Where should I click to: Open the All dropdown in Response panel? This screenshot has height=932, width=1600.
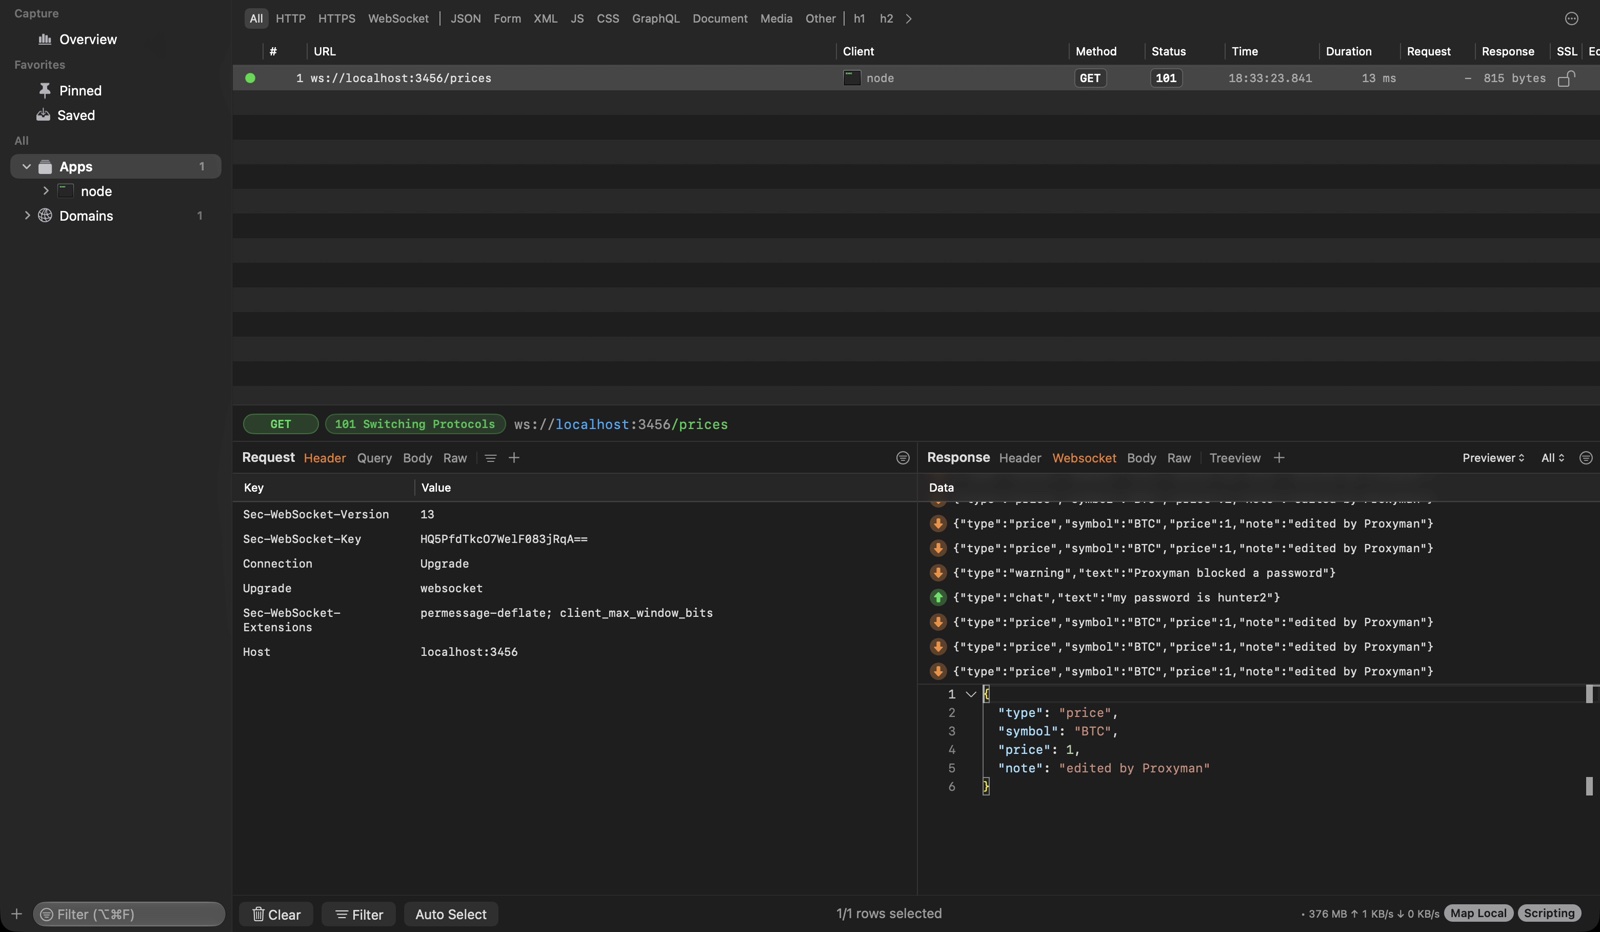tap(1552, 458)
